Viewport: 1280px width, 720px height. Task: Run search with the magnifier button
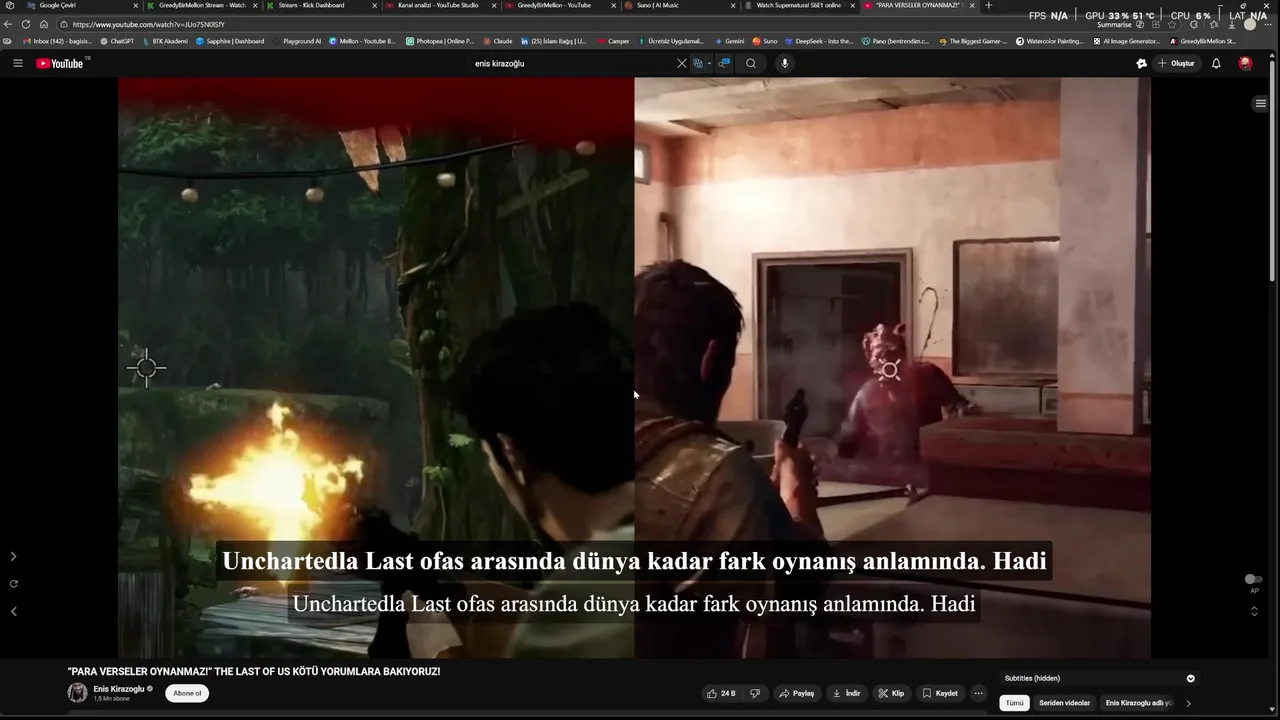(x=751, y=63)
